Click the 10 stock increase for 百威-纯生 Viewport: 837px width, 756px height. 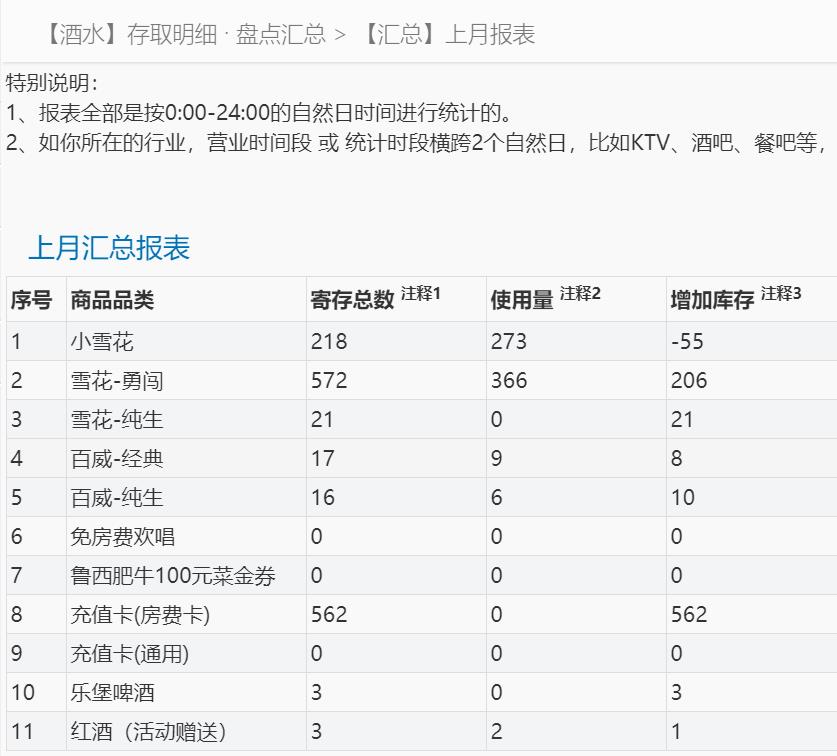[x=683, y=498]
